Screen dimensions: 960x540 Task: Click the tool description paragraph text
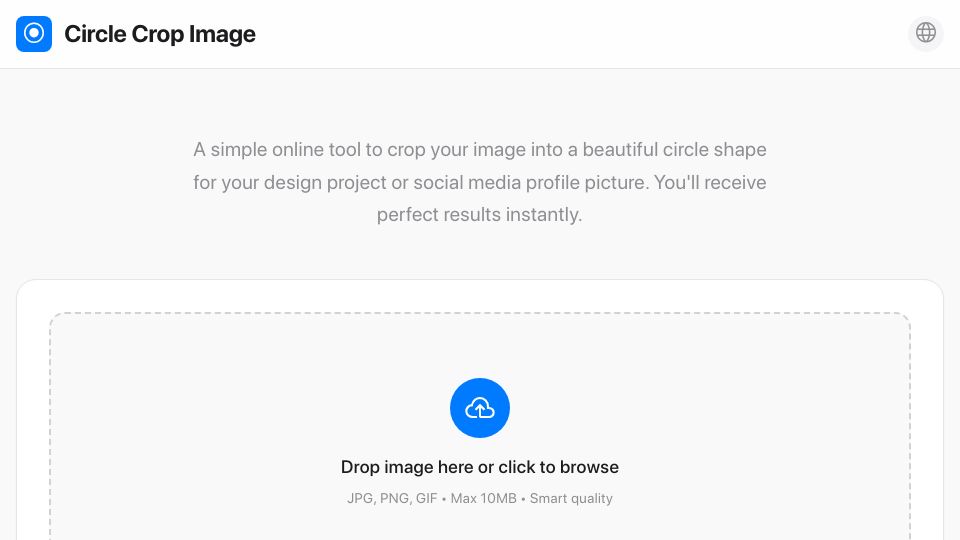pyautogui.click(x=479, y=182)
